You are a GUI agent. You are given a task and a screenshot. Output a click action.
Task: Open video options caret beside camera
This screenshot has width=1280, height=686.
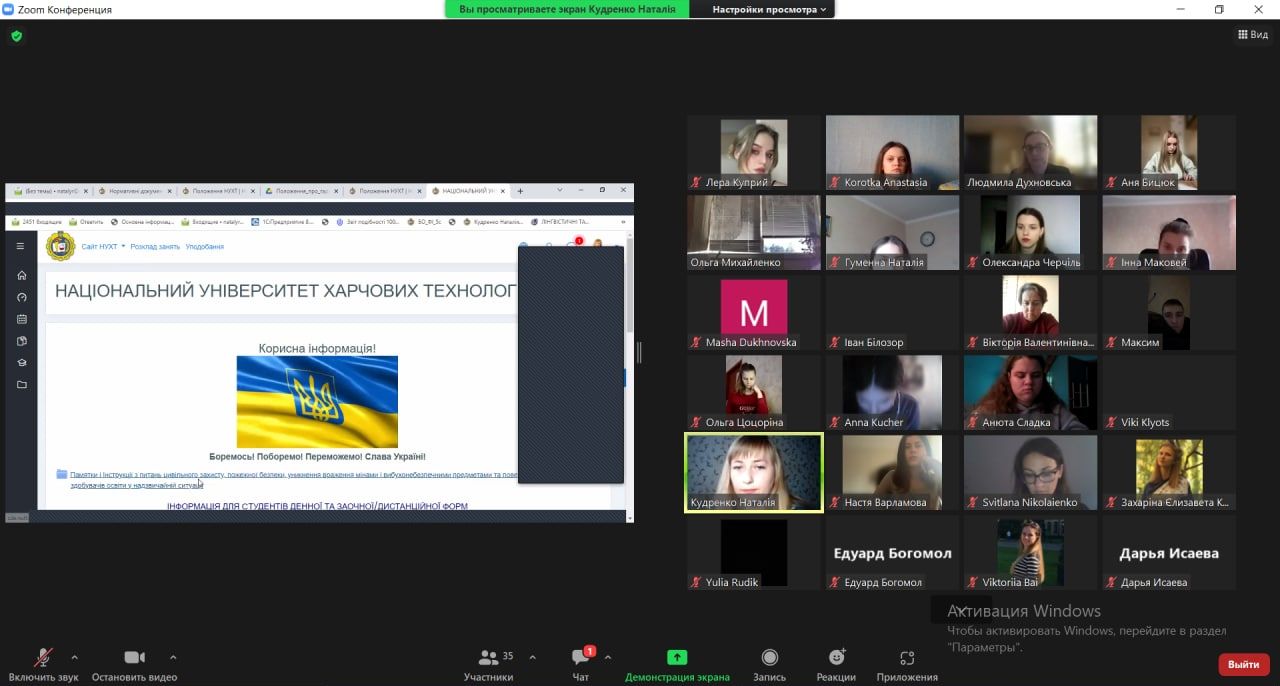click(173, 658)
